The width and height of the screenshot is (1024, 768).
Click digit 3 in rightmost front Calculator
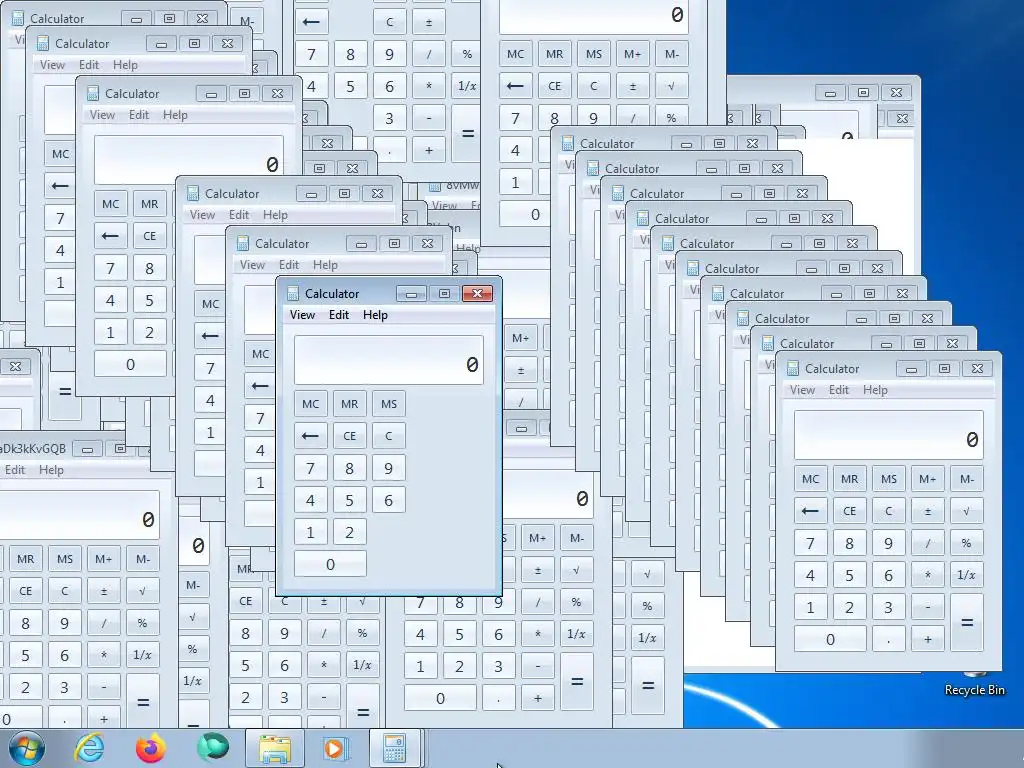tap(888, 607)
